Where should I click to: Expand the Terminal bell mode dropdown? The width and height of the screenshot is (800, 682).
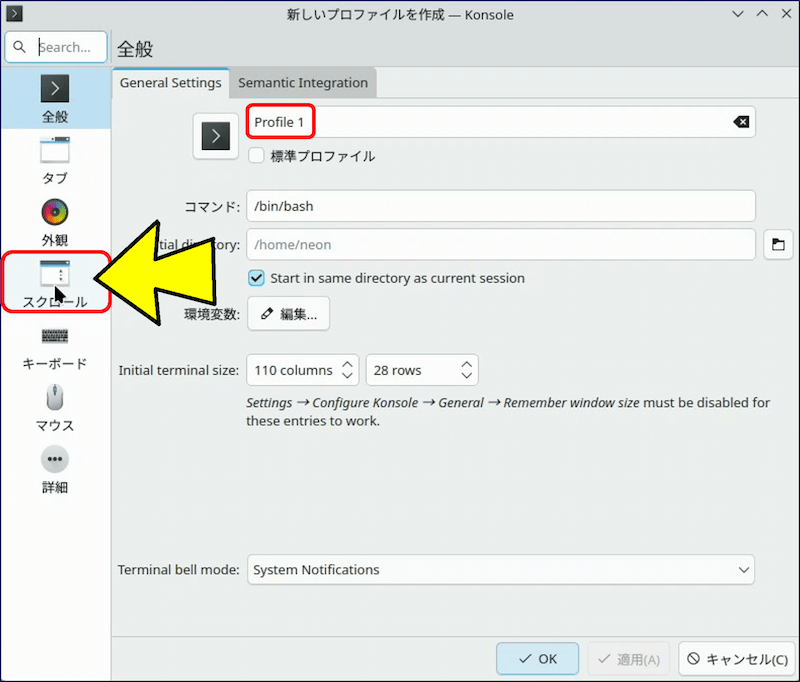tap(500, 570)
